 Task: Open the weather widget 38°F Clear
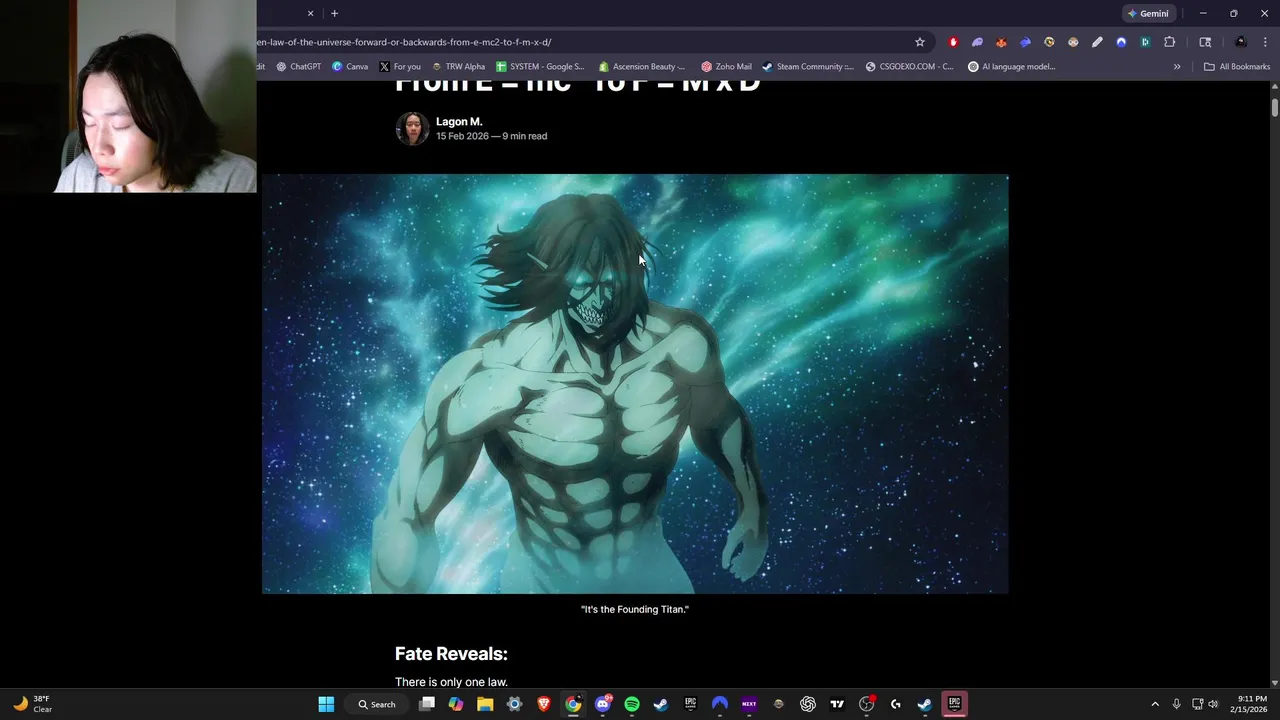click(33, 704)
